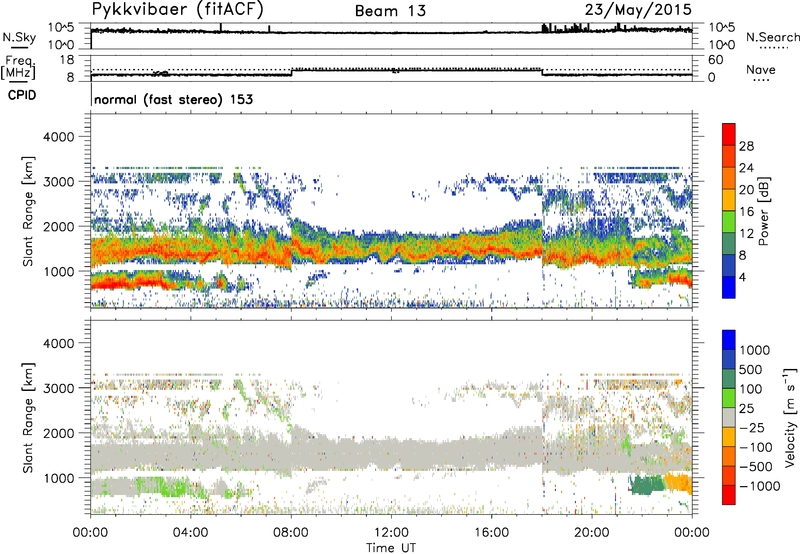Select "3000" on the power panel range axis
The height and width of the screenshot is (554, 800).
coord(58,182)
